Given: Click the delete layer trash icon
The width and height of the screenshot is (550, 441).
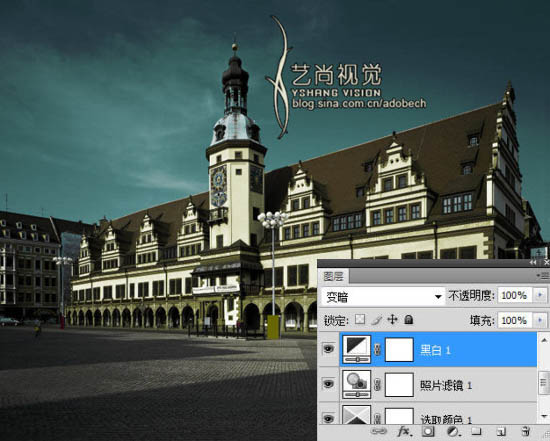Looking at the screenshot, I should (525, 431).
